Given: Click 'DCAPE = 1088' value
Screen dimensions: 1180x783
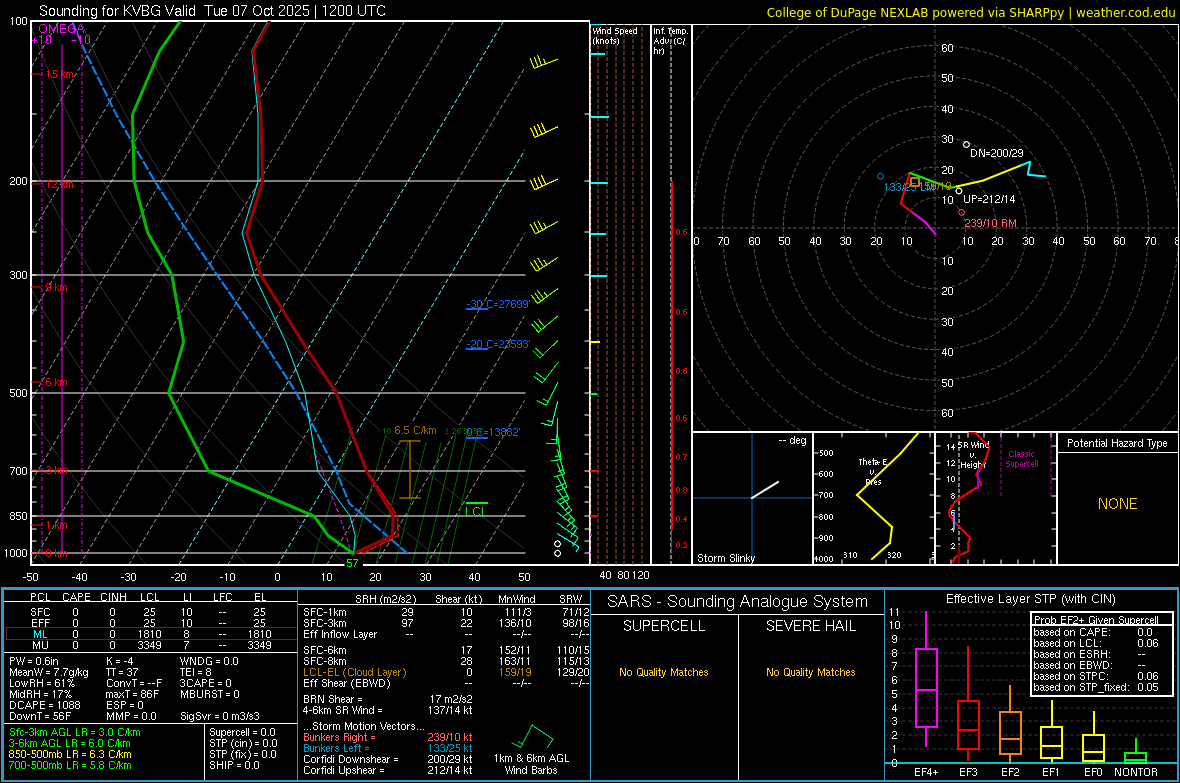Looking at the screenshot, I should click(x=44, y=705).
